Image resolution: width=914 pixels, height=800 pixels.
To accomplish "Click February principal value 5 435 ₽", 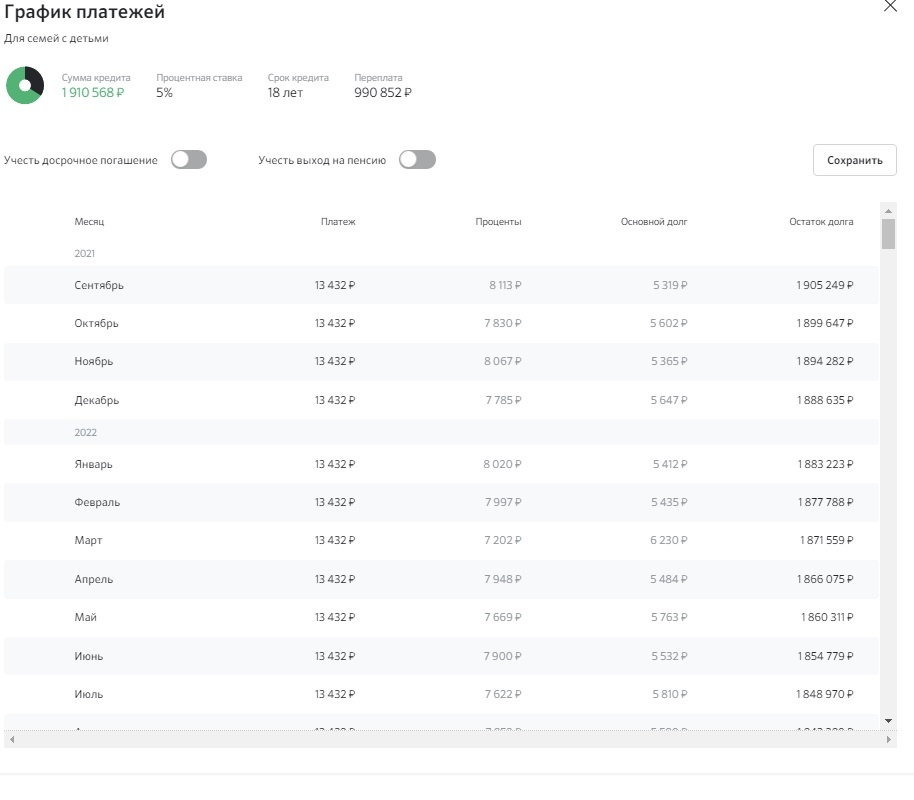I will pos(669,502).
